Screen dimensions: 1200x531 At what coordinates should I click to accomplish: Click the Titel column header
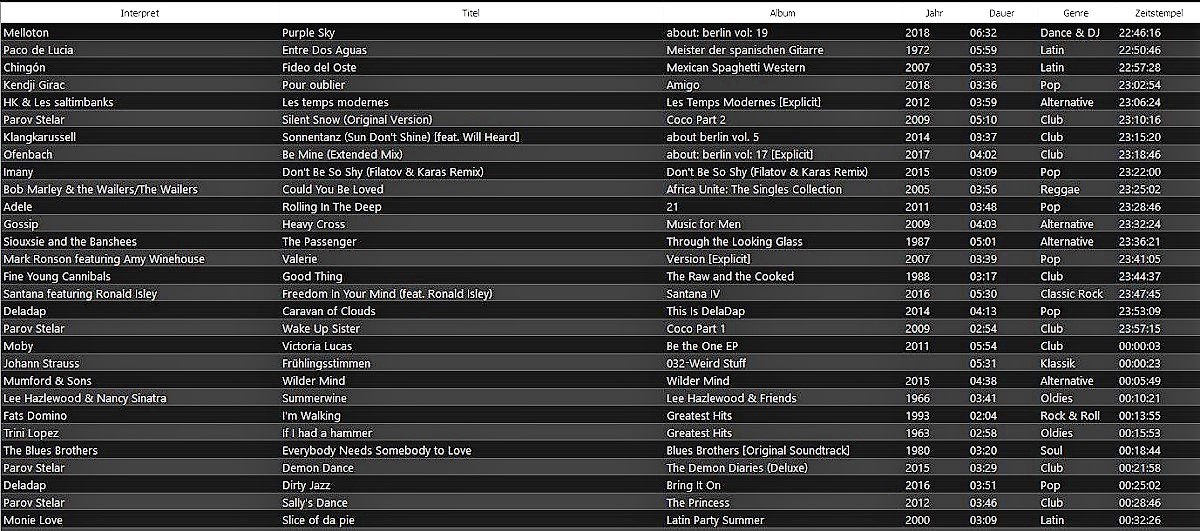(470, 14)
